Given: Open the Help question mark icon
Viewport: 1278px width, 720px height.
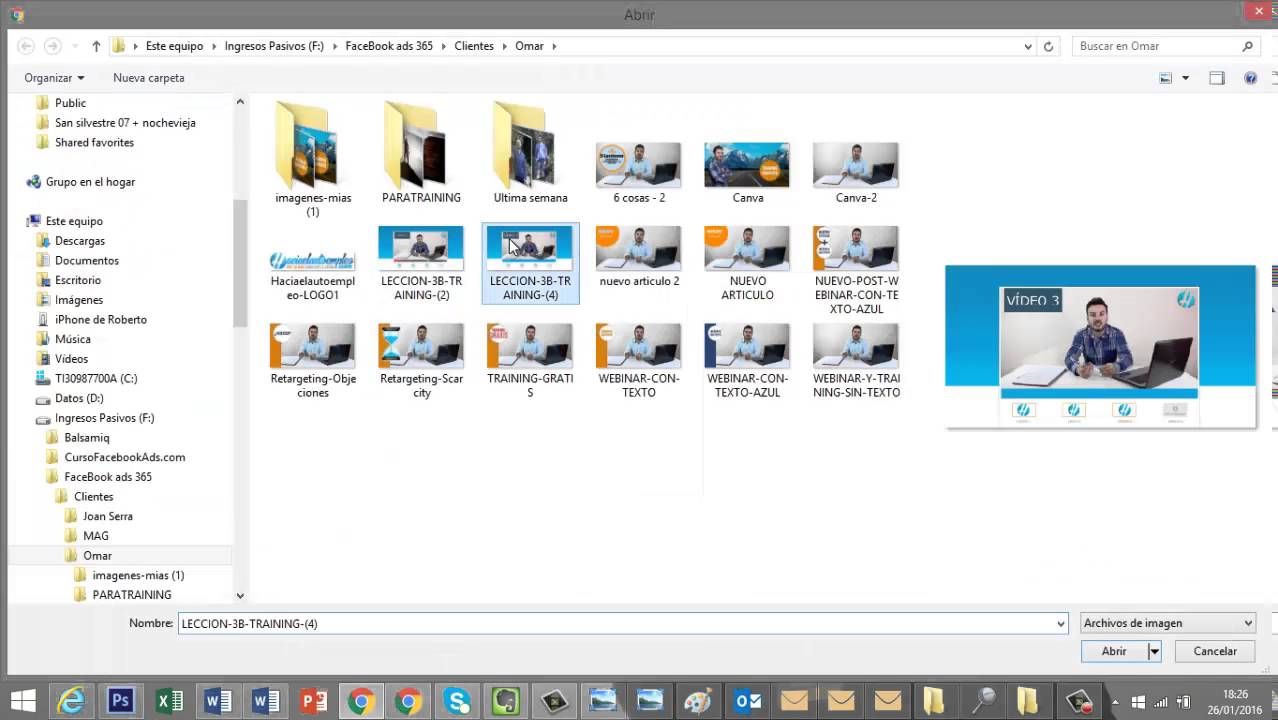Looking at the screenshot, I should [x=1250, y=78].
